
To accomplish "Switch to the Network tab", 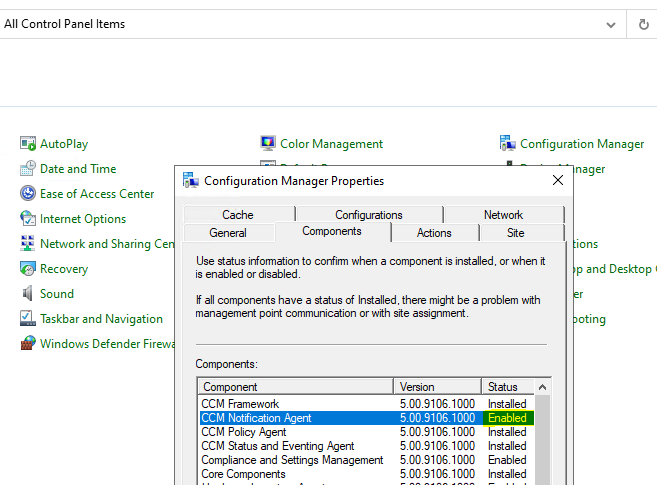I will 504,214.
